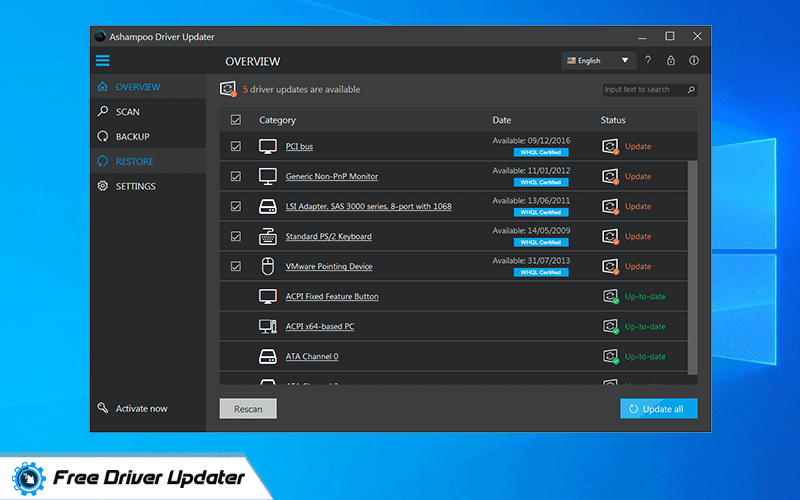The height and width of the screenshot is (500, 800).
Task: Open the SCAN section
Action: coord(148,112)
